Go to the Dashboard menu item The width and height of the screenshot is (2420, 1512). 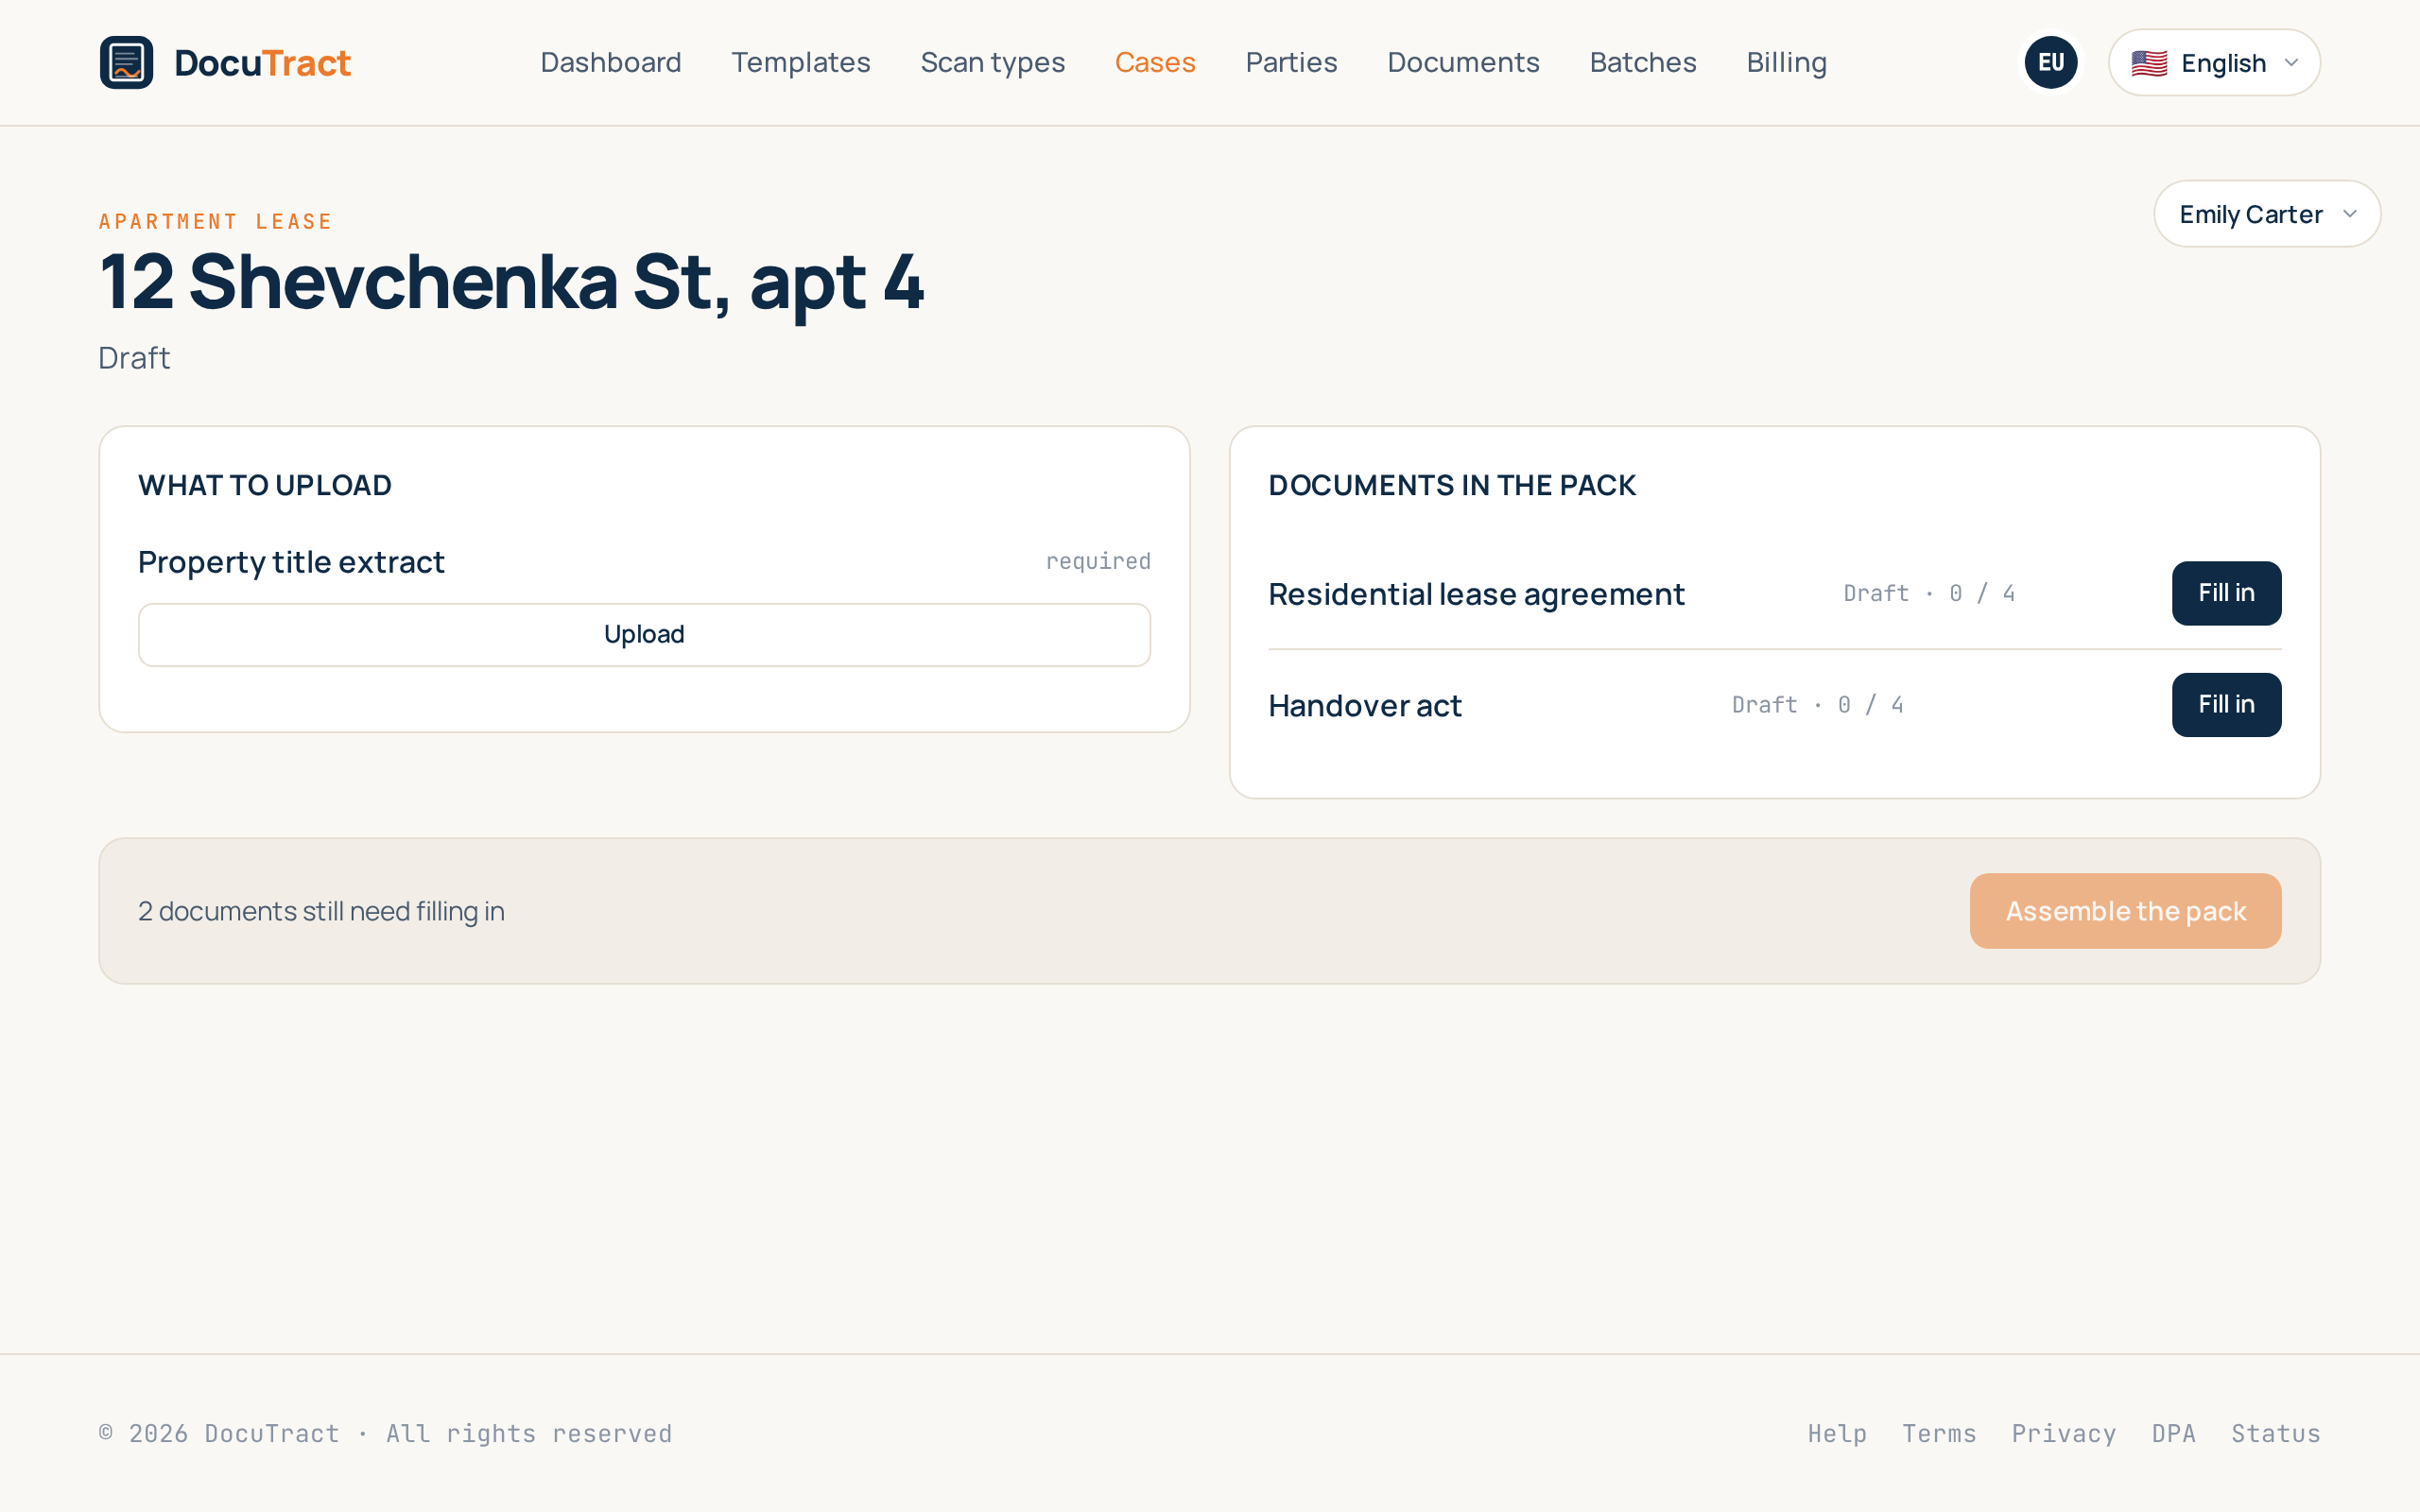(610, 62)
